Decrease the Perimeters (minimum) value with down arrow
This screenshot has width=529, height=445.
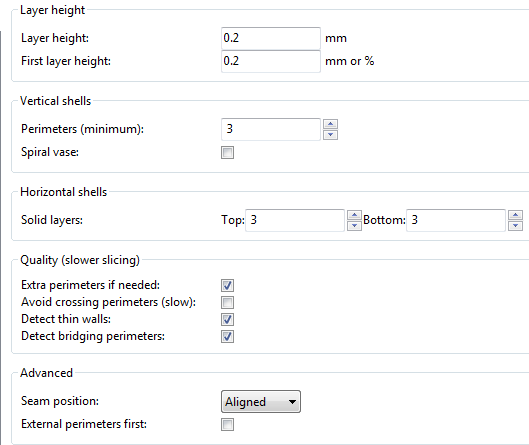click(330, 135)
